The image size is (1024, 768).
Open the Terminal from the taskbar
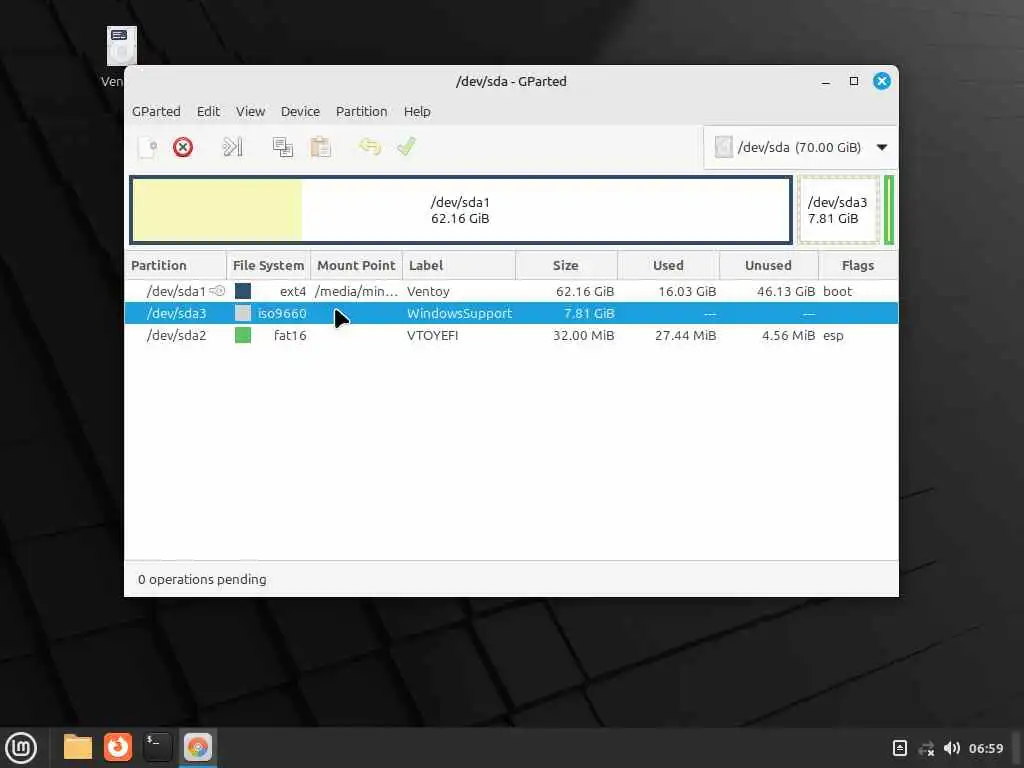tap(158, 747)
